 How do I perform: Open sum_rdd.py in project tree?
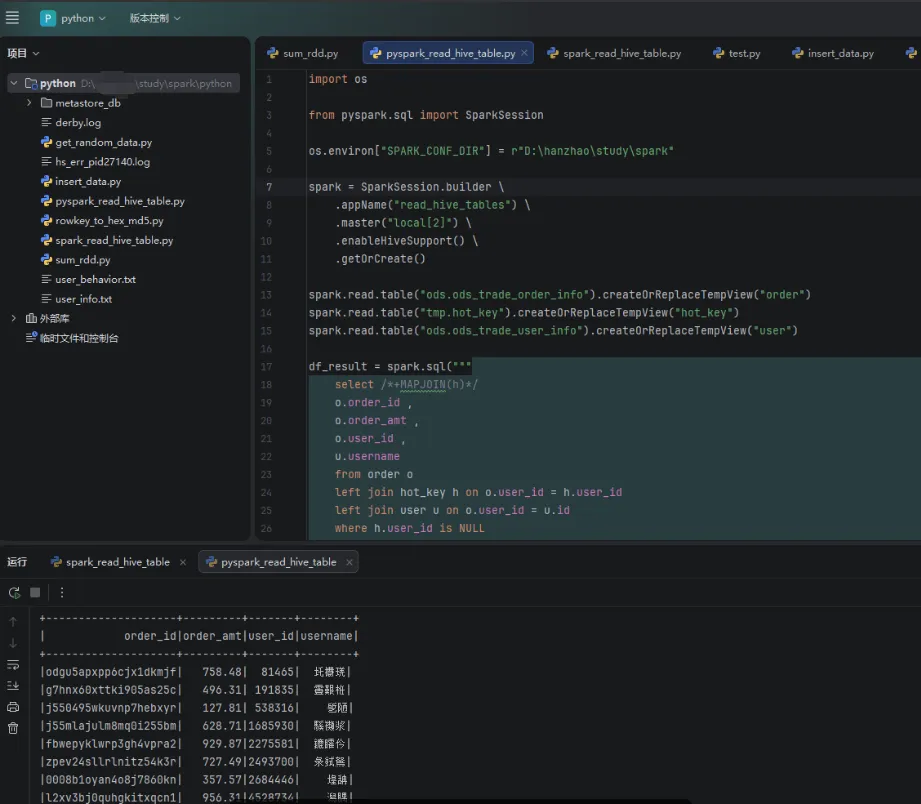point(83,260)
